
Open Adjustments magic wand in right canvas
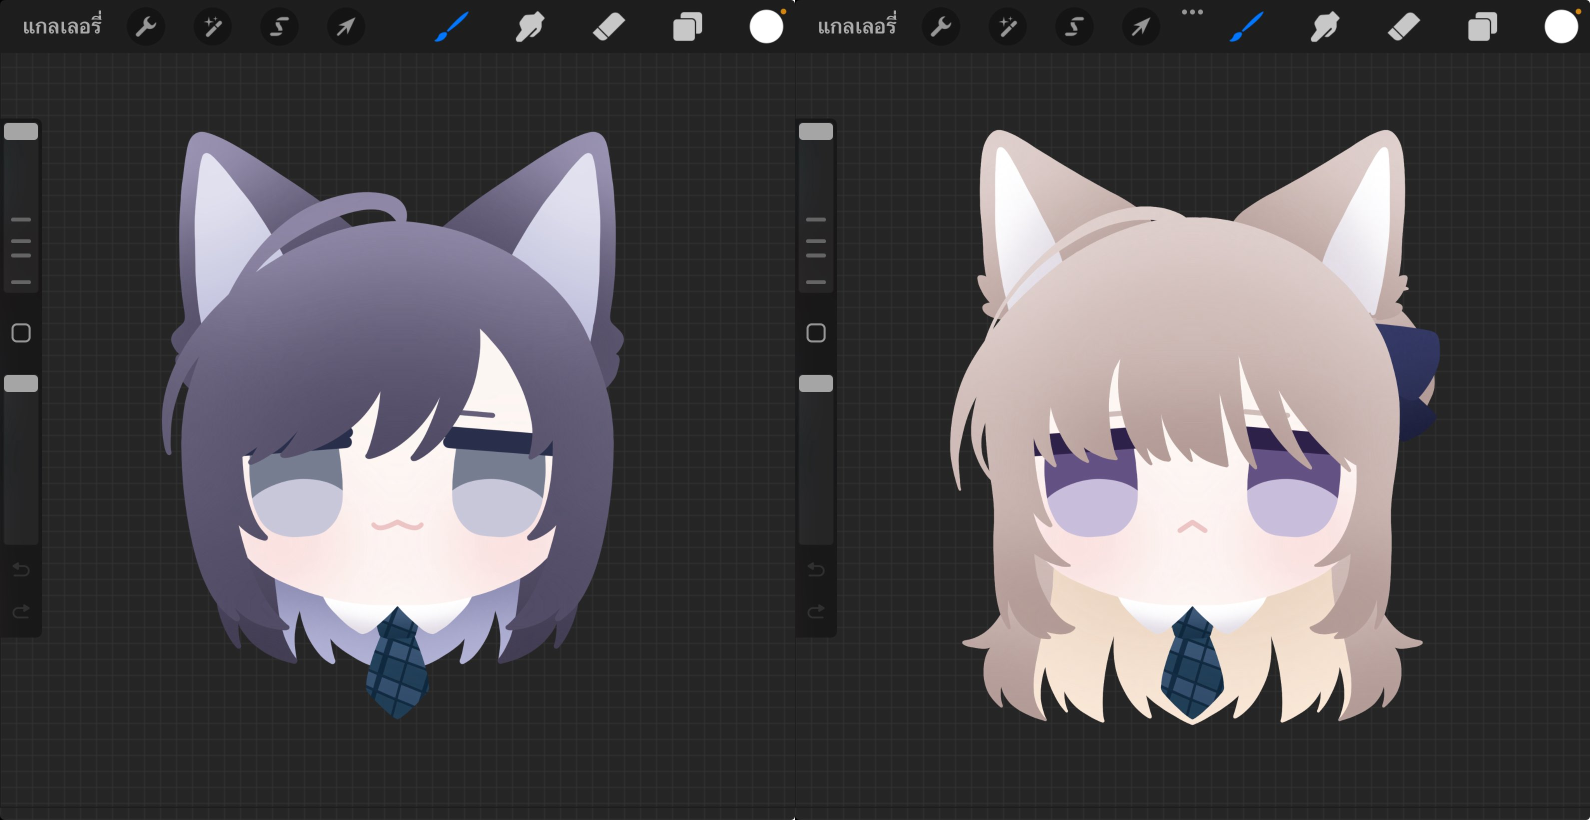pyautogui.click(x=1008, y=27)
